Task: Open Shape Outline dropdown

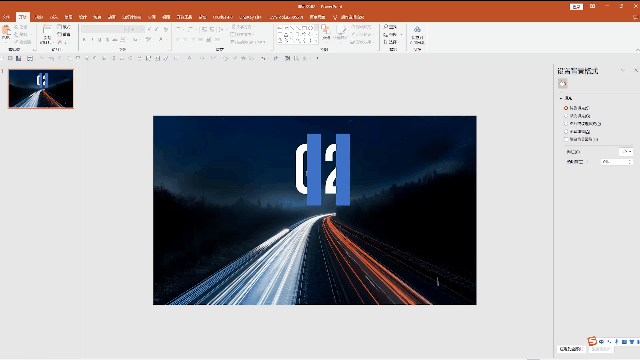Action: pyautogui.click(x=362, y=34)
